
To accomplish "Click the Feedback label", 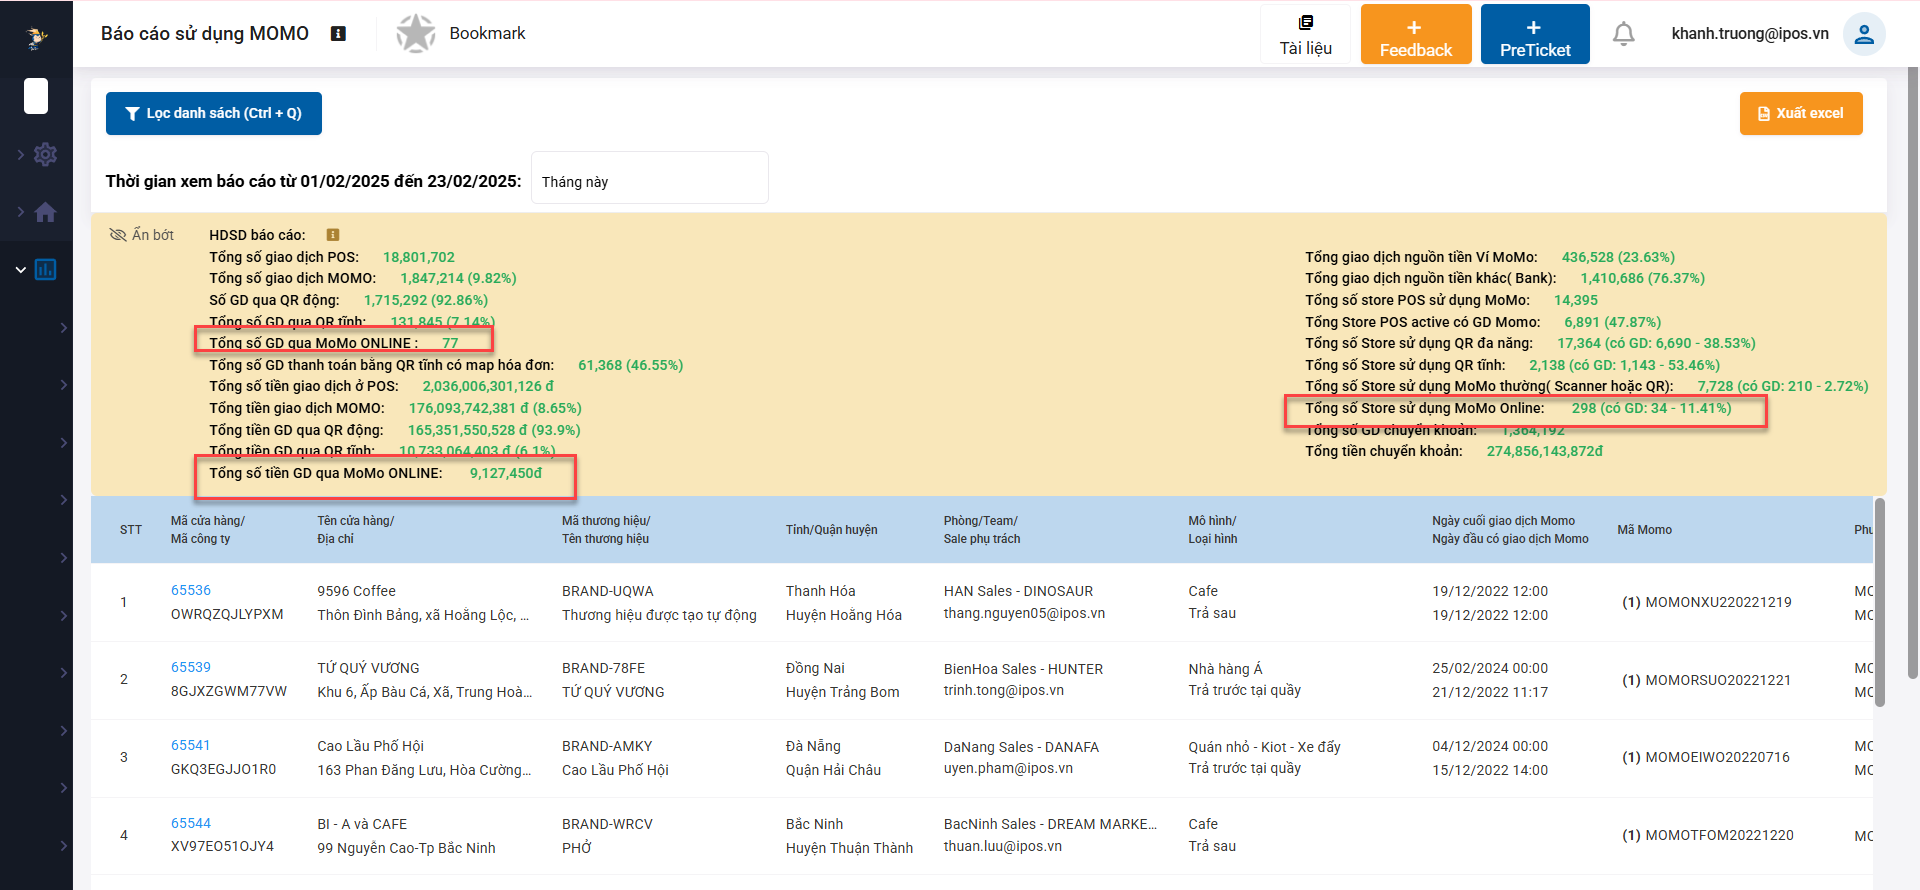I will pyautogui.click(x=1416, y=50).
